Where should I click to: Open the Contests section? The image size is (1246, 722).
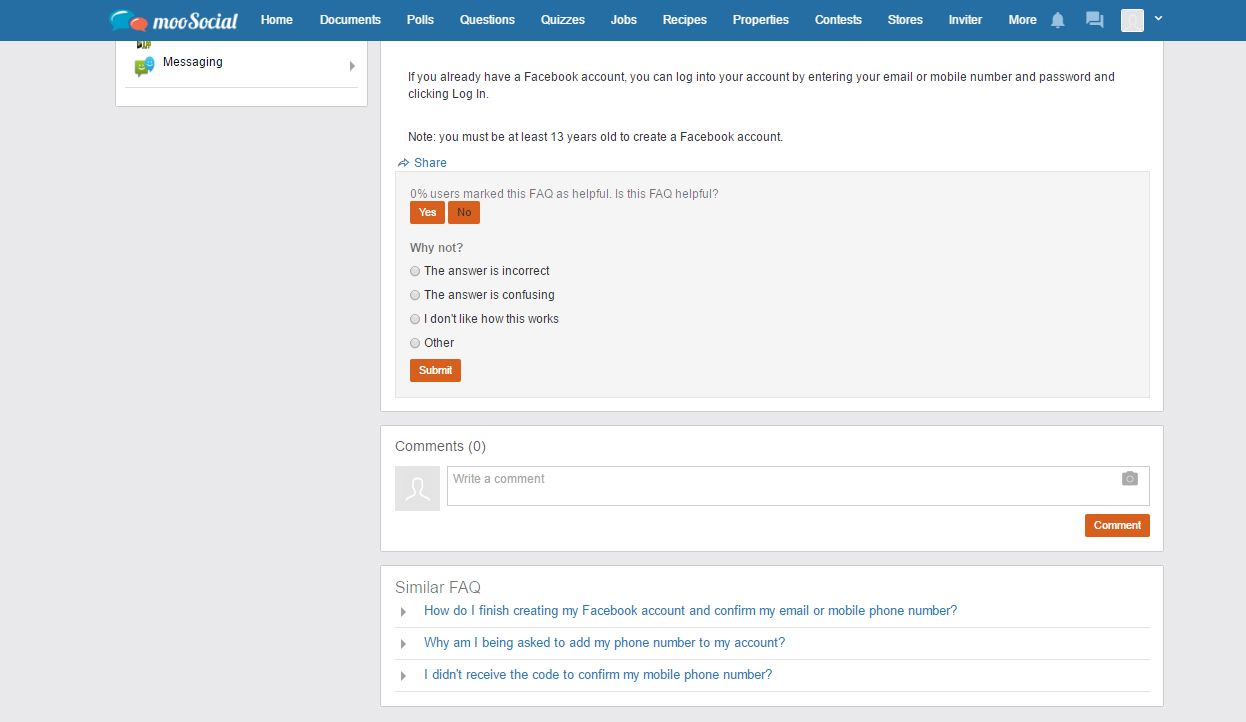tap(838, 20)
